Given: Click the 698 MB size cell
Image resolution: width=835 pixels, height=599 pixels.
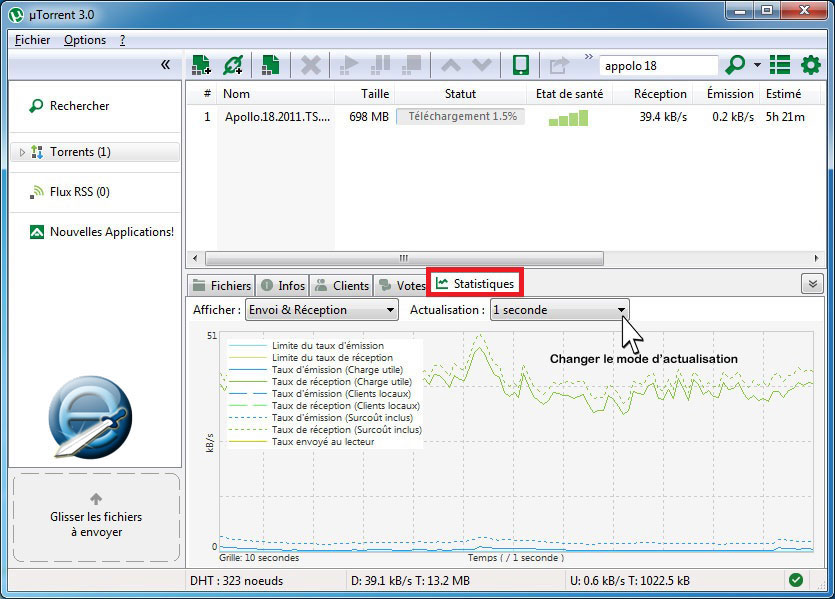Looking at the screenshot, I should coord(369,117).
